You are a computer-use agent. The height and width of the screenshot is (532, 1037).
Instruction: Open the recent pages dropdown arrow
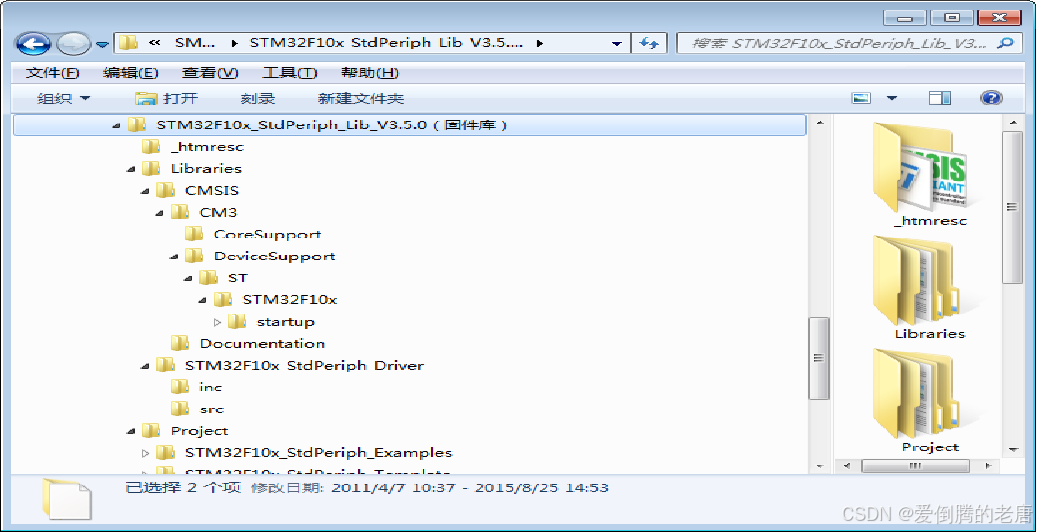point(102,45)
